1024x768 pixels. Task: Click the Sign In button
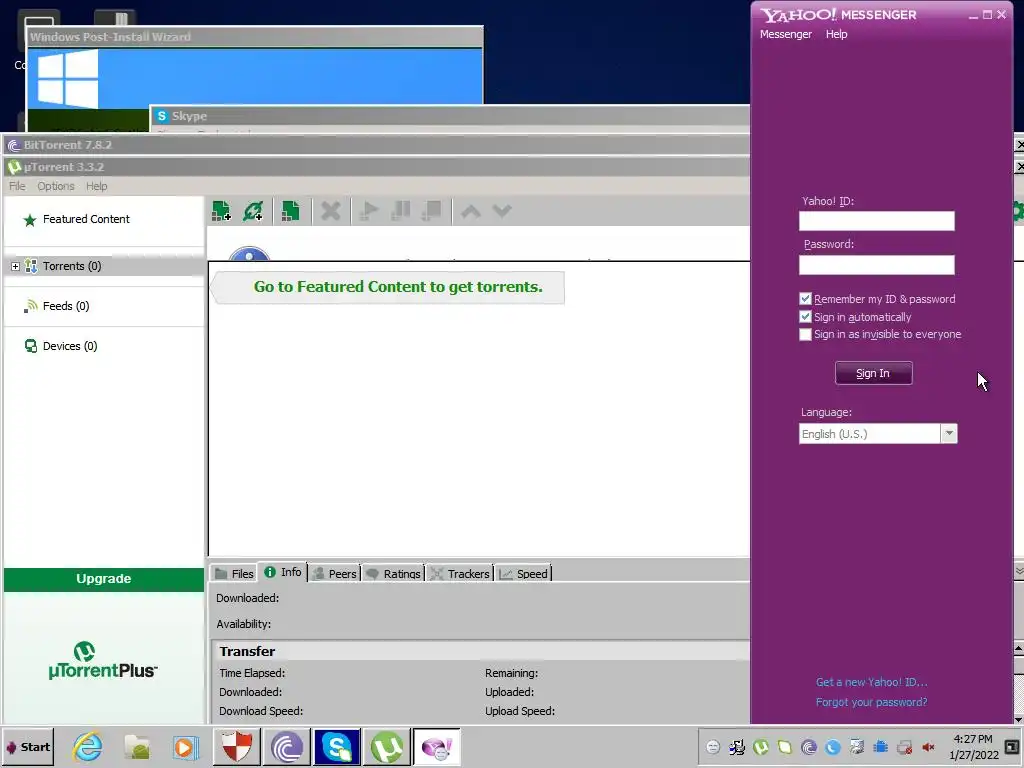pos(874,373)
